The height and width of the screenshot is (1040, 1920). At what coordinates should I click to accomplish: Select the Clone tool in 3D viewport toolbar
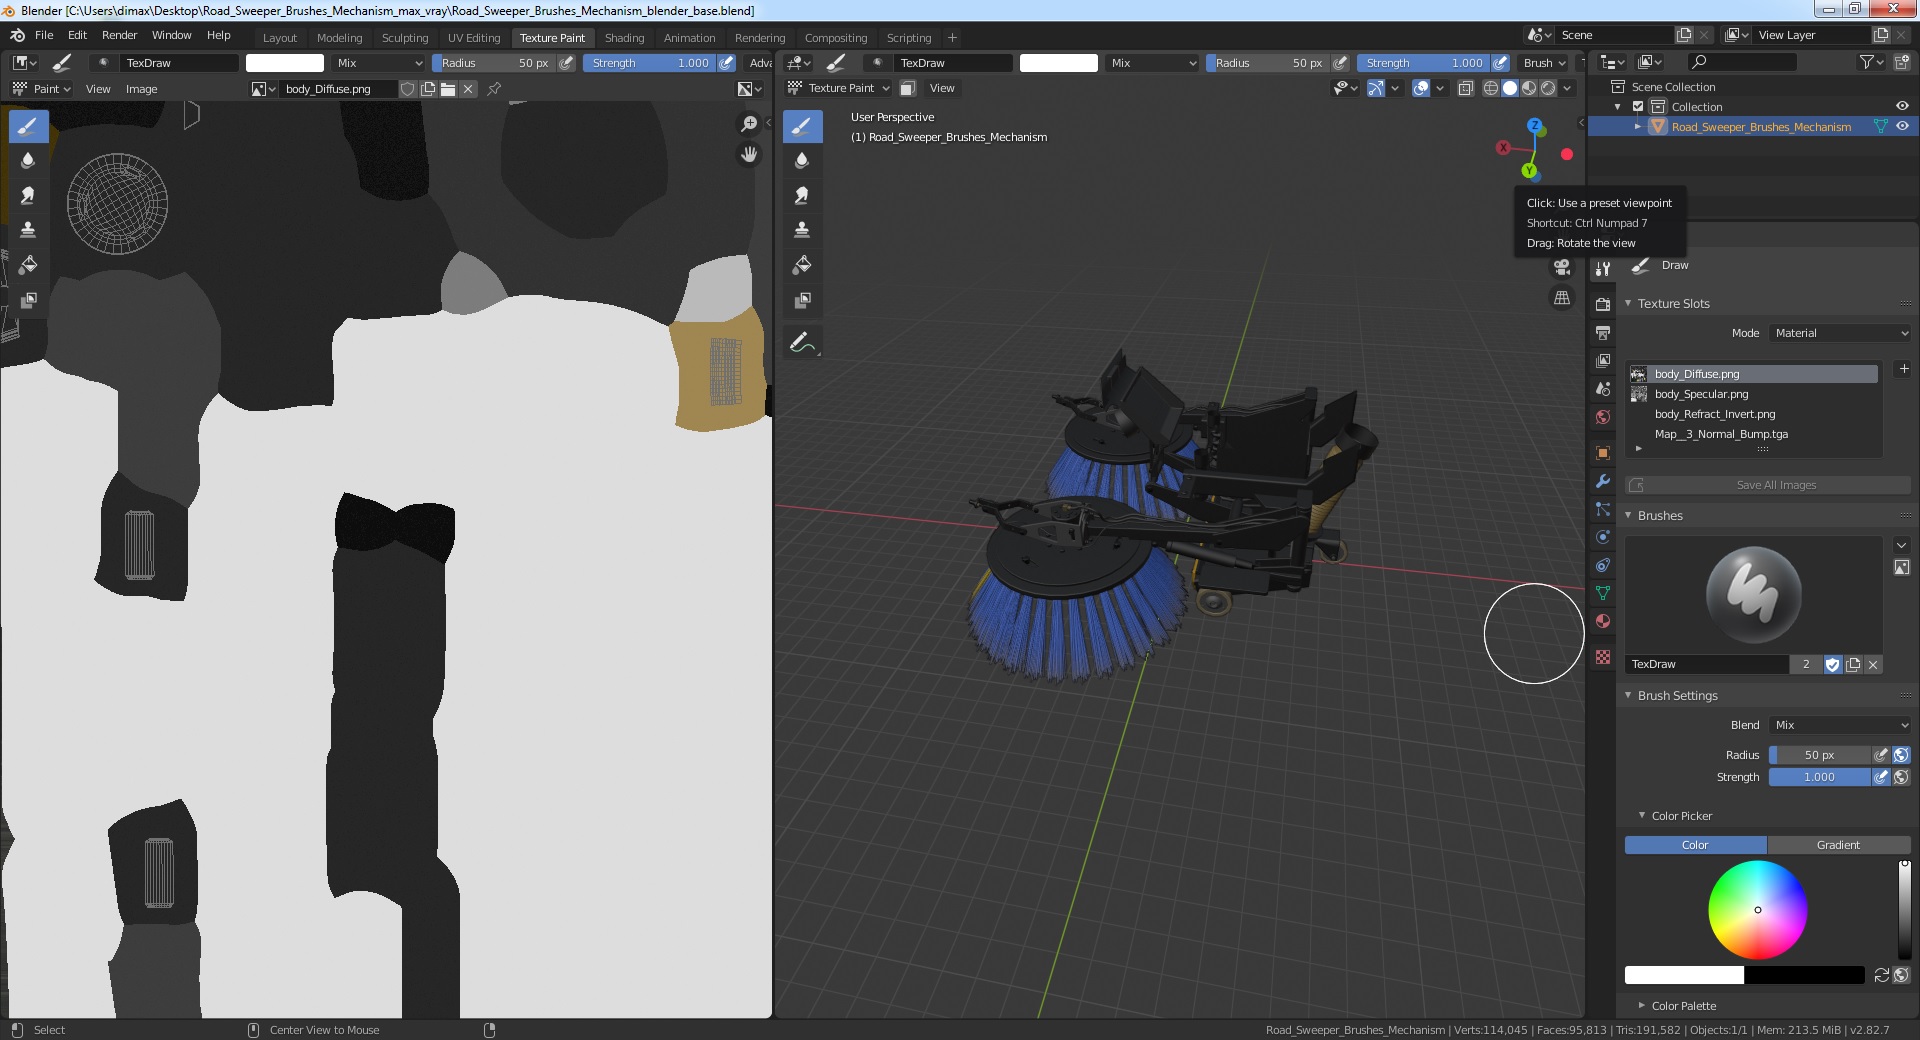pyautogui.click(x=802, y=230)
